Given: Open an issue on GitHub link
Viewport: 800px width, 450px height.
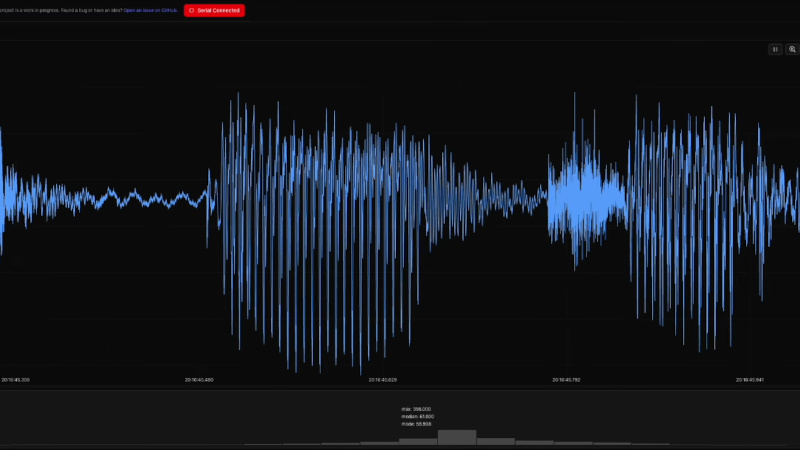Looking at the screenshot, I should (151, 10).
